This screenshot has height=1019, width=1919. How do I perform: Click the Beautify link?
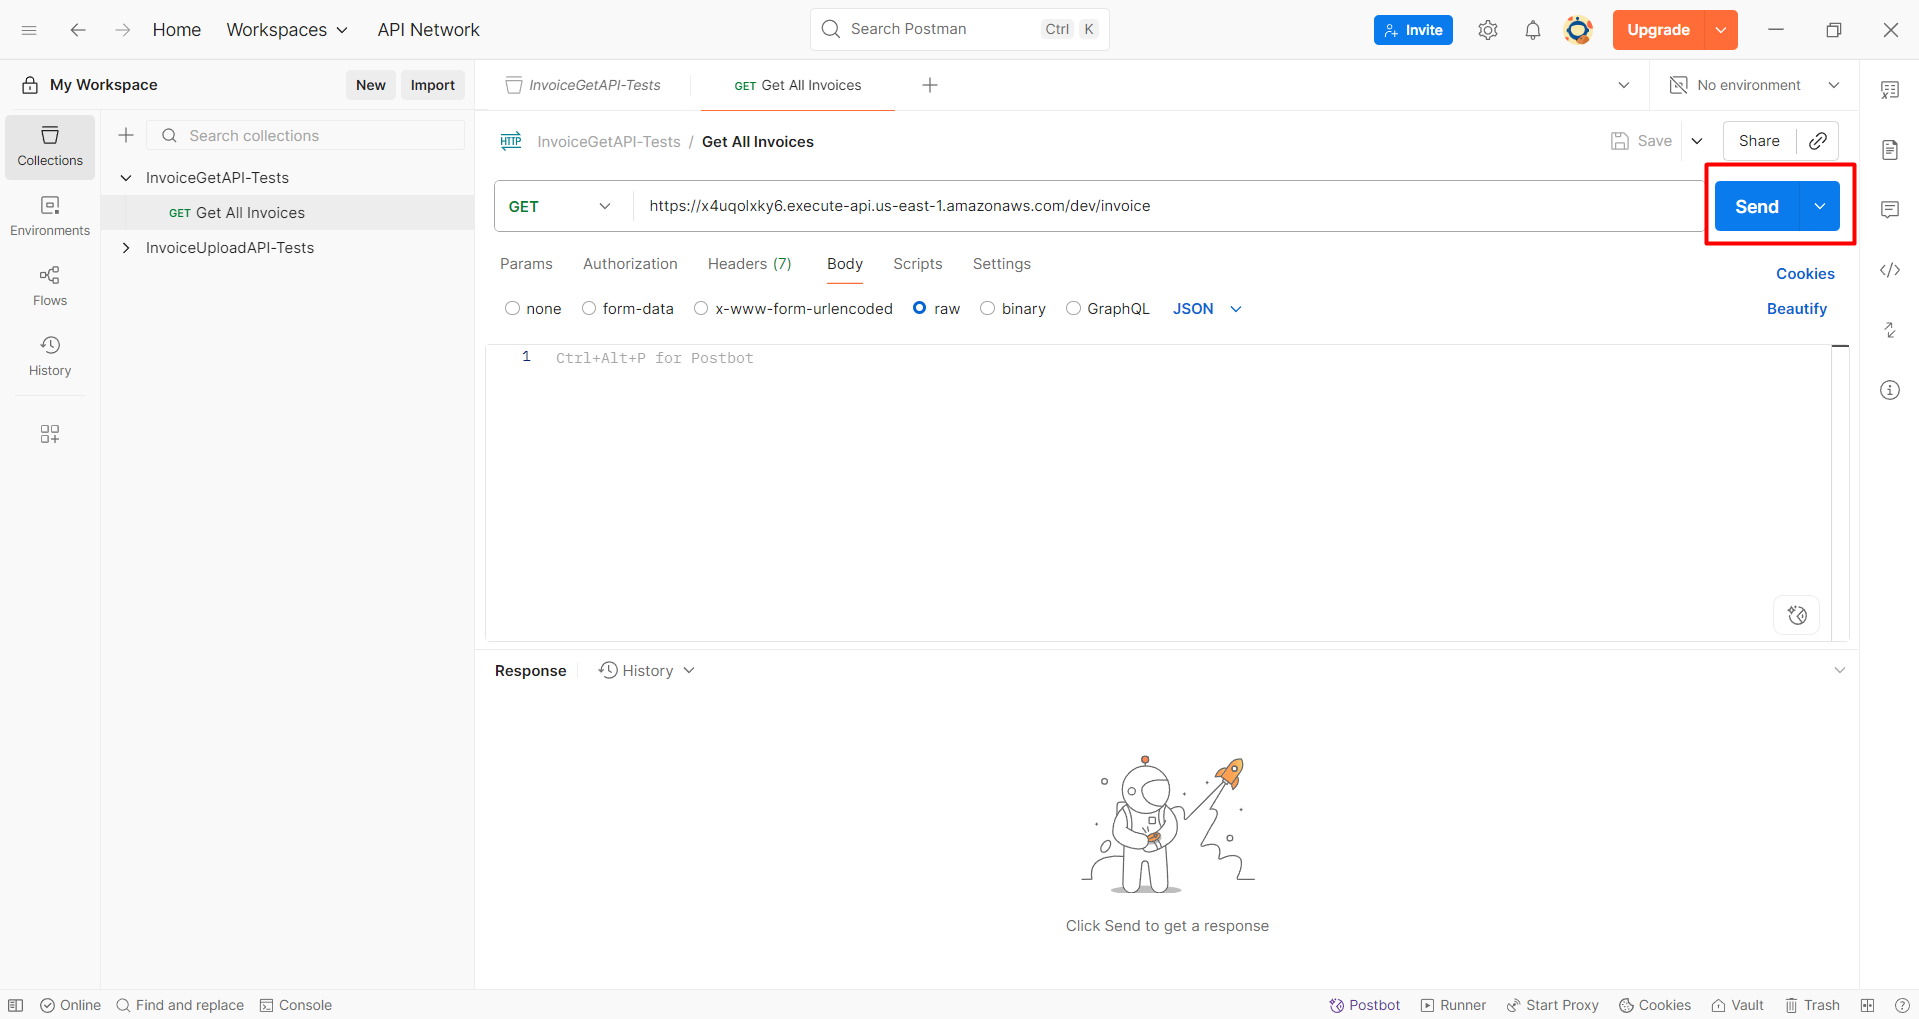coord(1796,308)
